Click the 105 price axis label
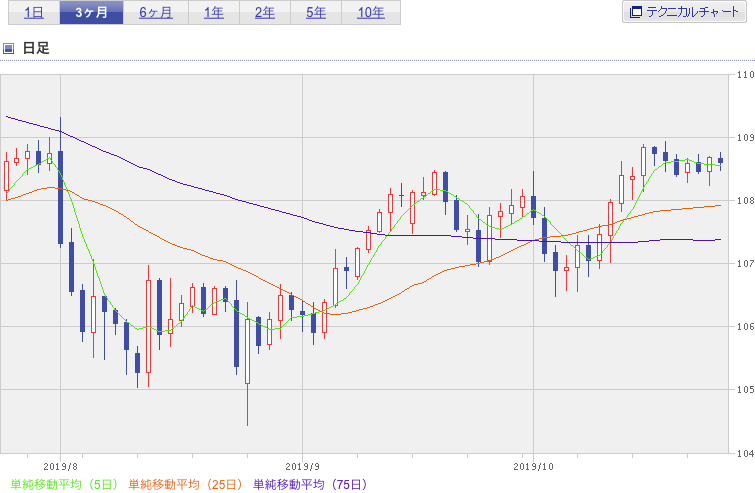Viewport: 755px width, 493px height. pos(745,390)
